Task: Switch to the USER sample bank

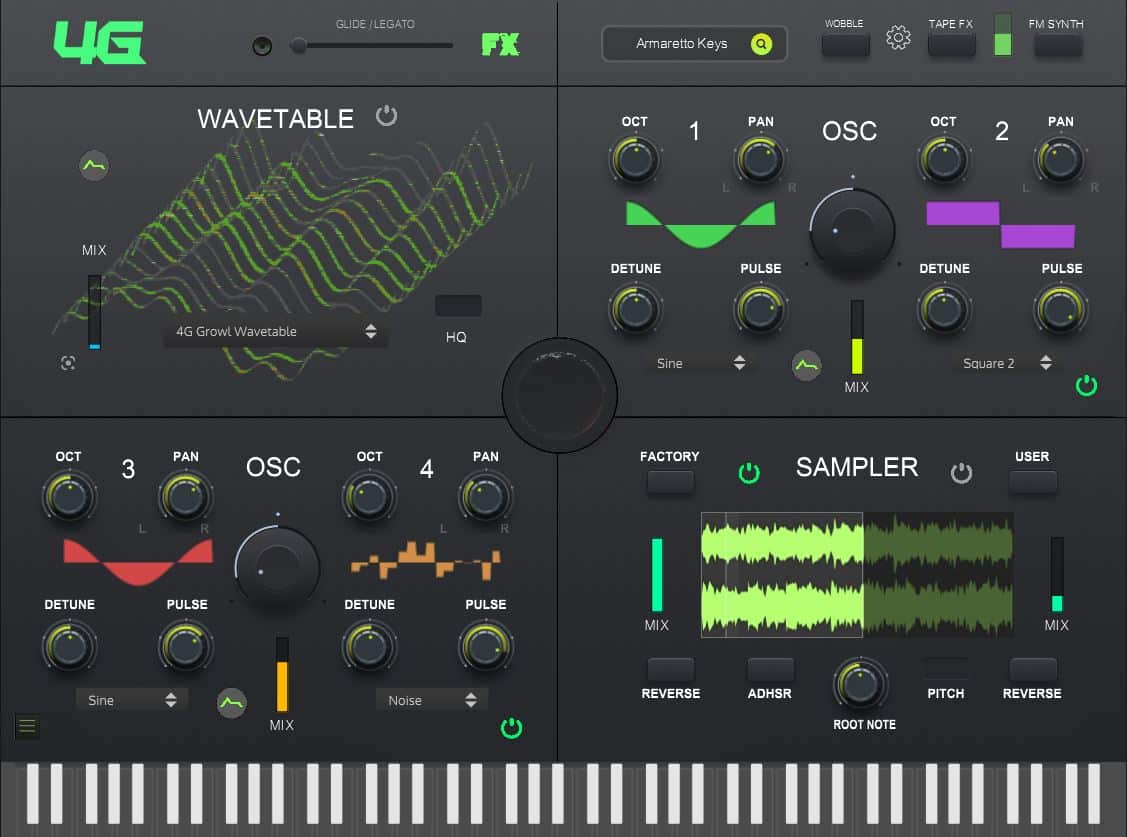Action: pos(1032,481)
